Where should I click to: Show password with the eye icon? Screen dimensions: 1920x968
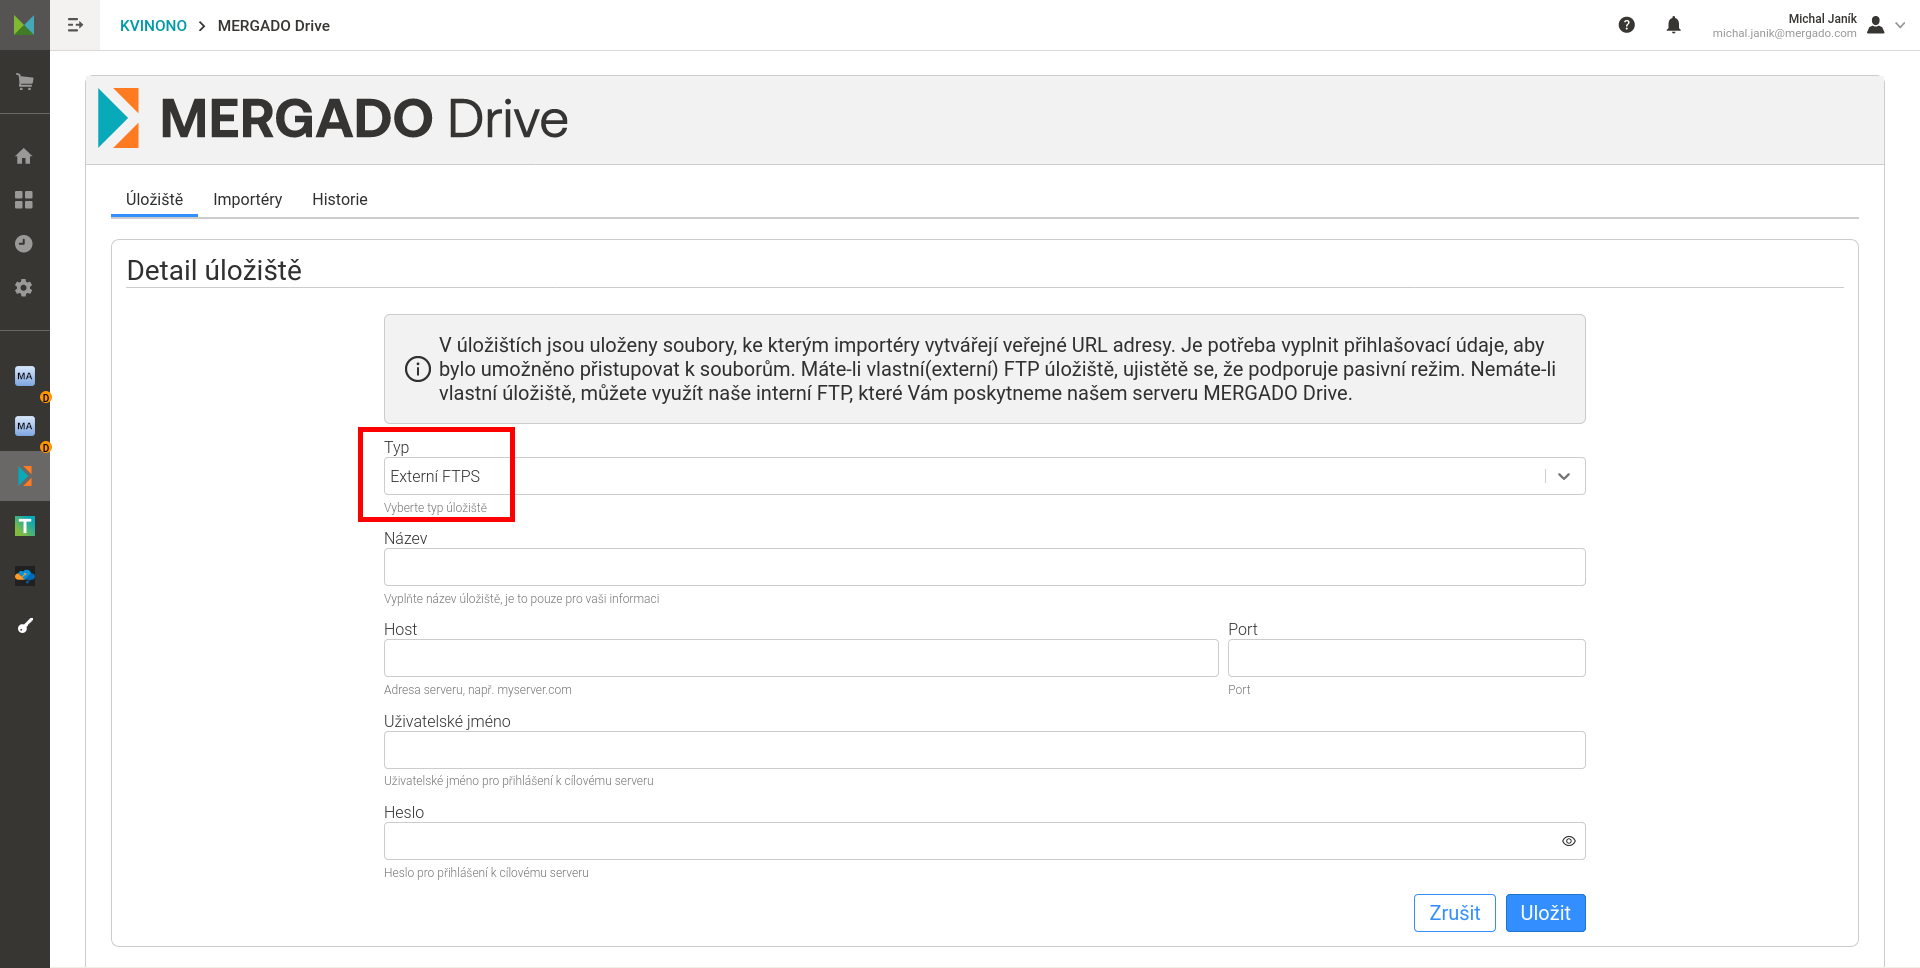click(x=1569, y=841)
